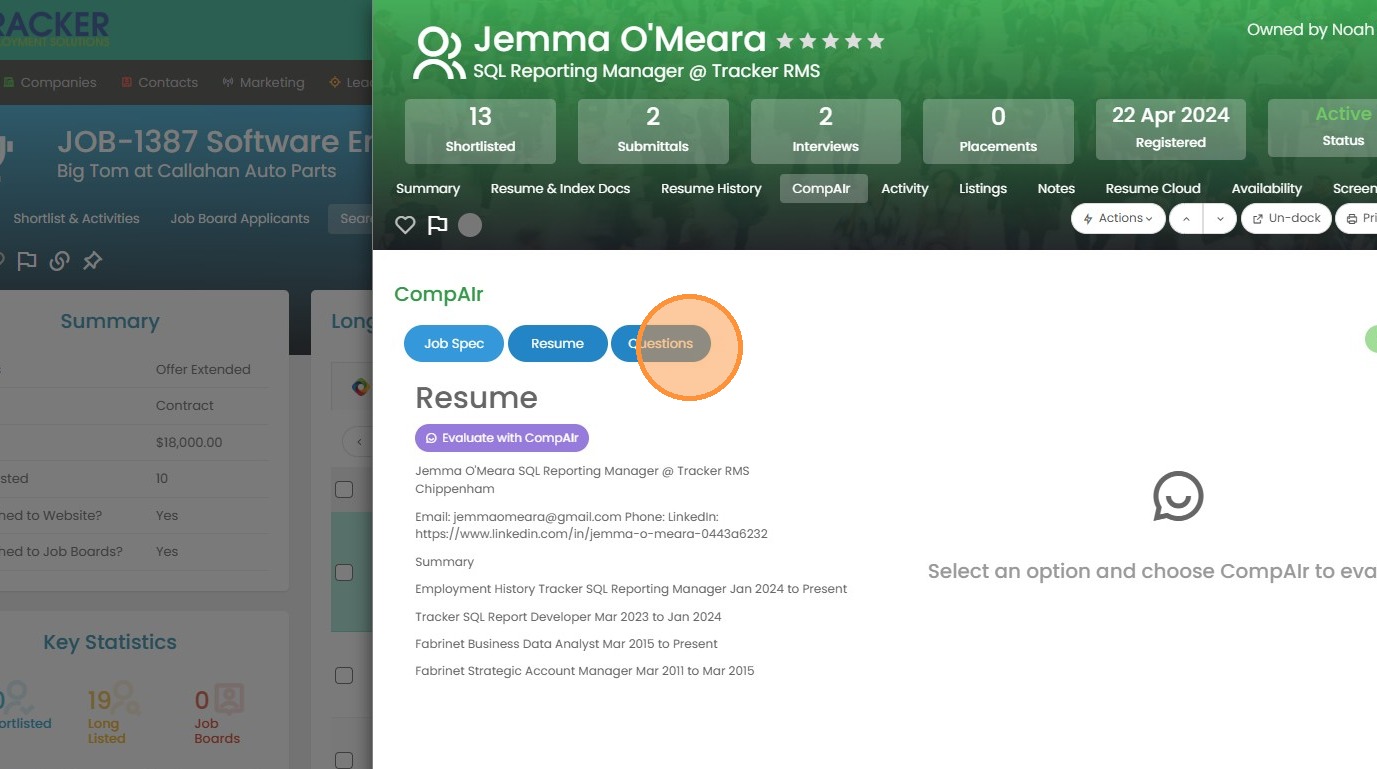Viewport: 1377px width, 769px height.
Task: Click the 2 Submittals stat card
Action: click(653, 130)
